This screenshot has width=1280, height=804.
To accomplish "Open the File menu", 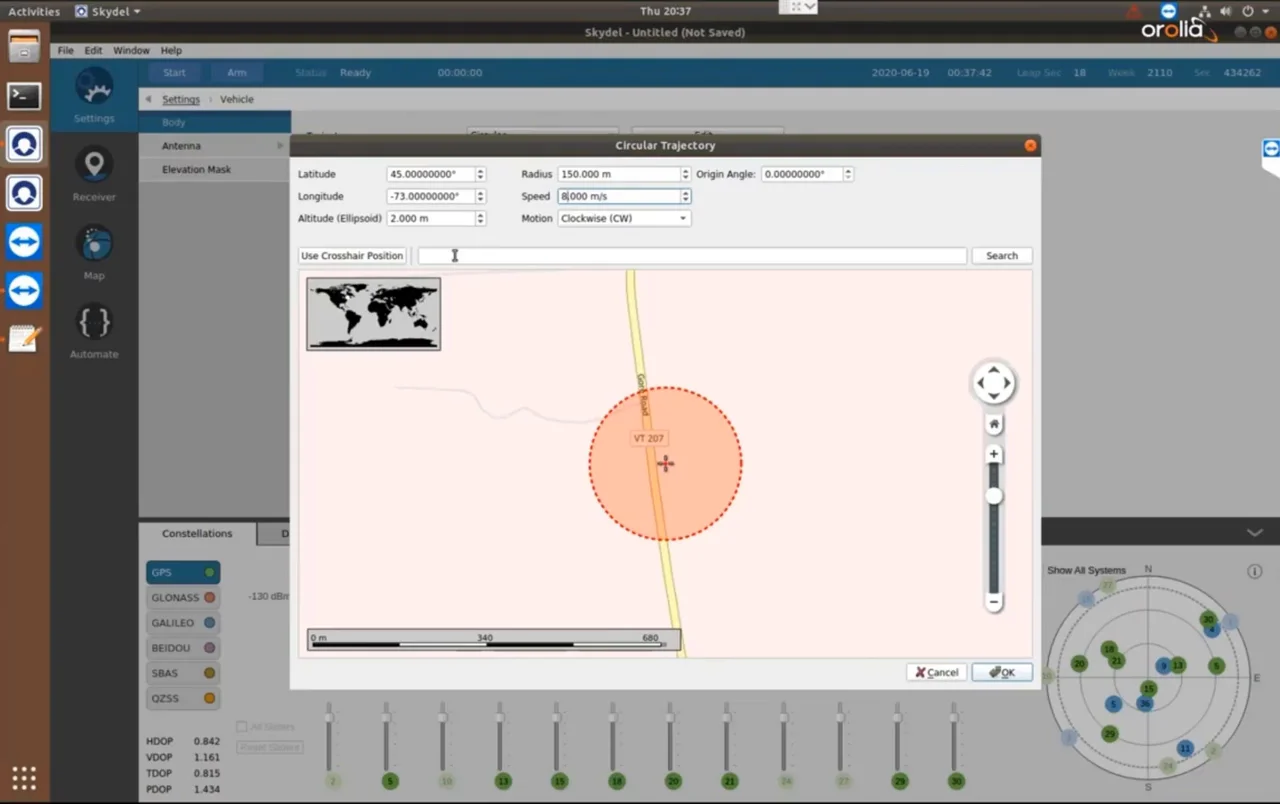I will click(x=65, y=50).
